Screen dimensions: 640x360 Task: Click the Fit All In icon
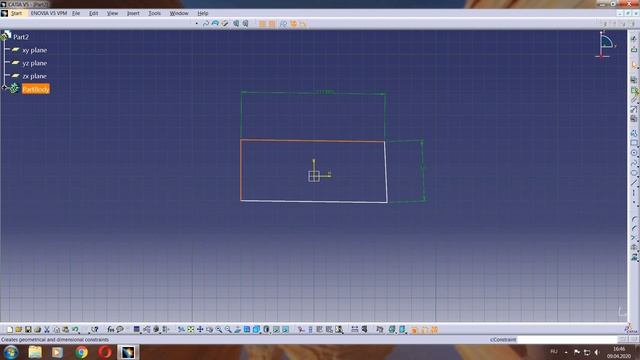click(x=191, y=329)
